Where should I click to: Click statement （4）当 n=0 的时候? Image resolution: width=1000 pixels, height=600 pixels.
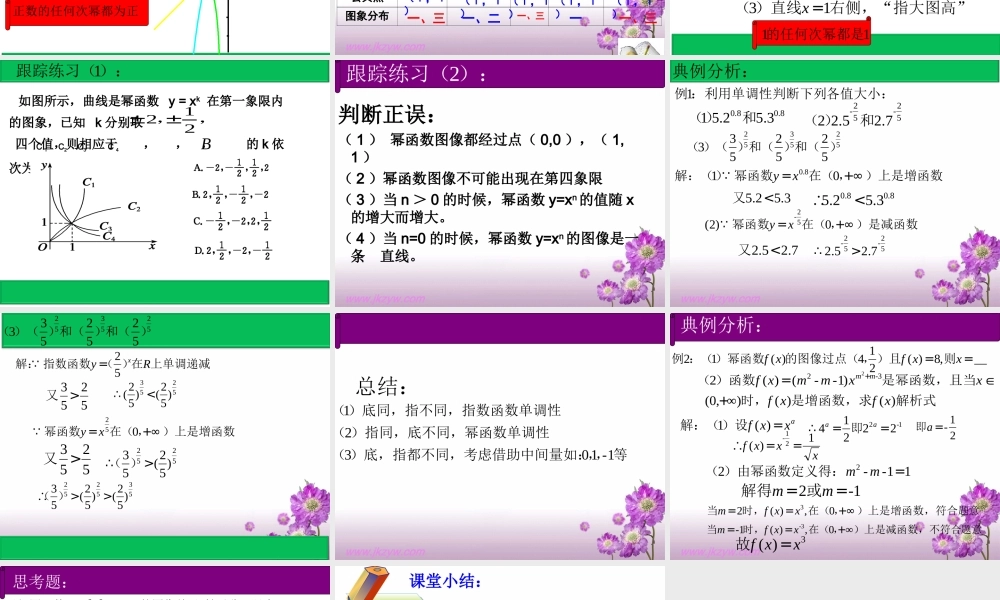[x=491, y=247]
